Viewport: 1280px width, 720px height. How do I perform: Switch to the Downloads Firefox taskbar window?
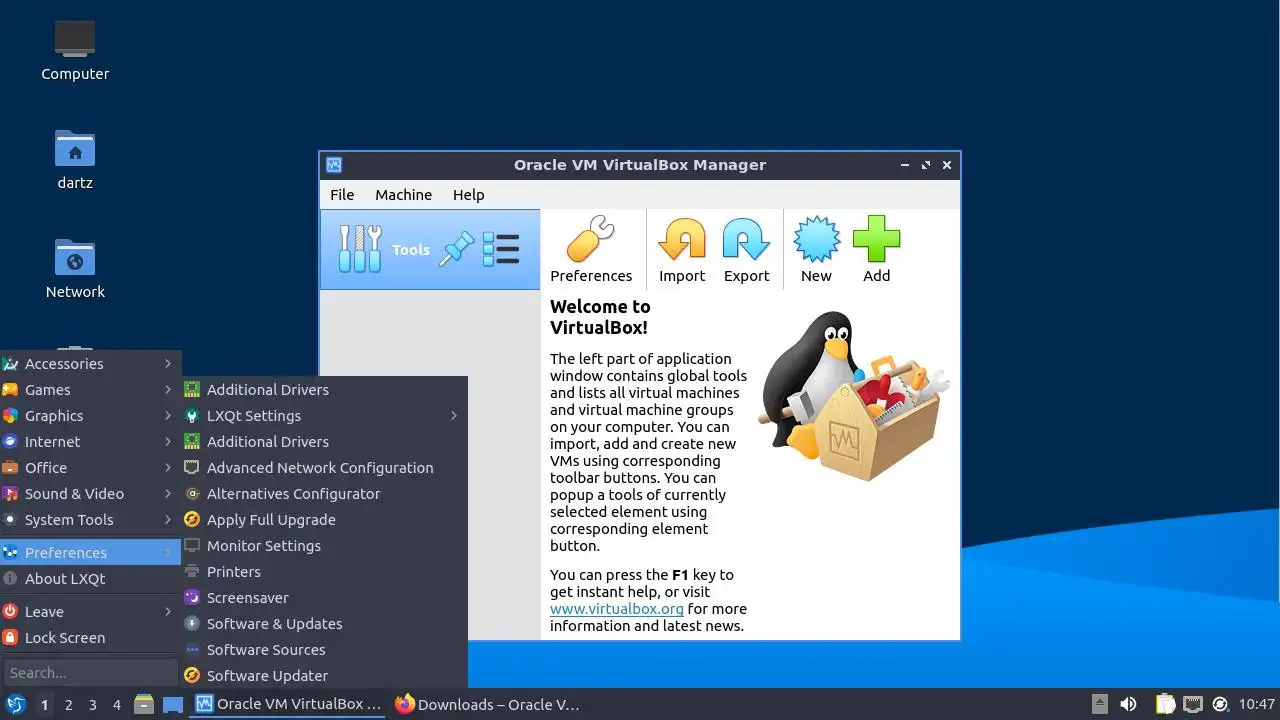[488, 704]
